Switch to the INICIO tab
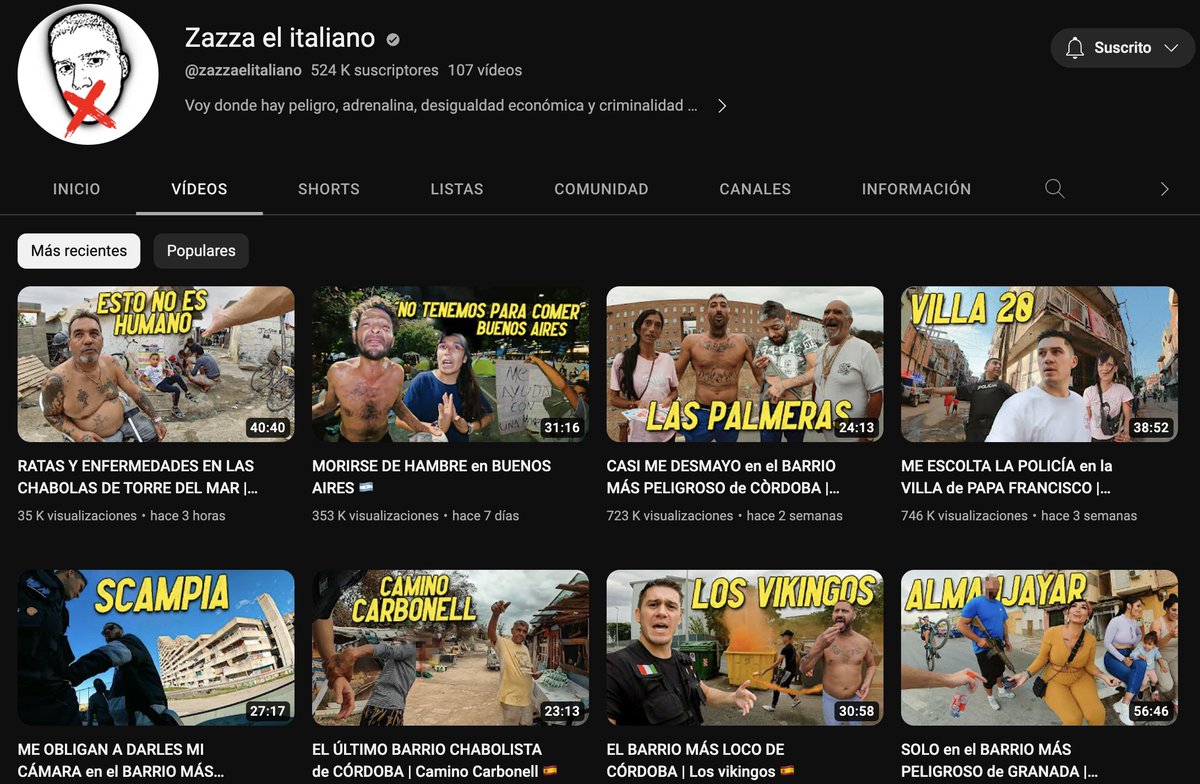Image resolution: width=1200 pixels, height=784 pixels. coord(77,189)
